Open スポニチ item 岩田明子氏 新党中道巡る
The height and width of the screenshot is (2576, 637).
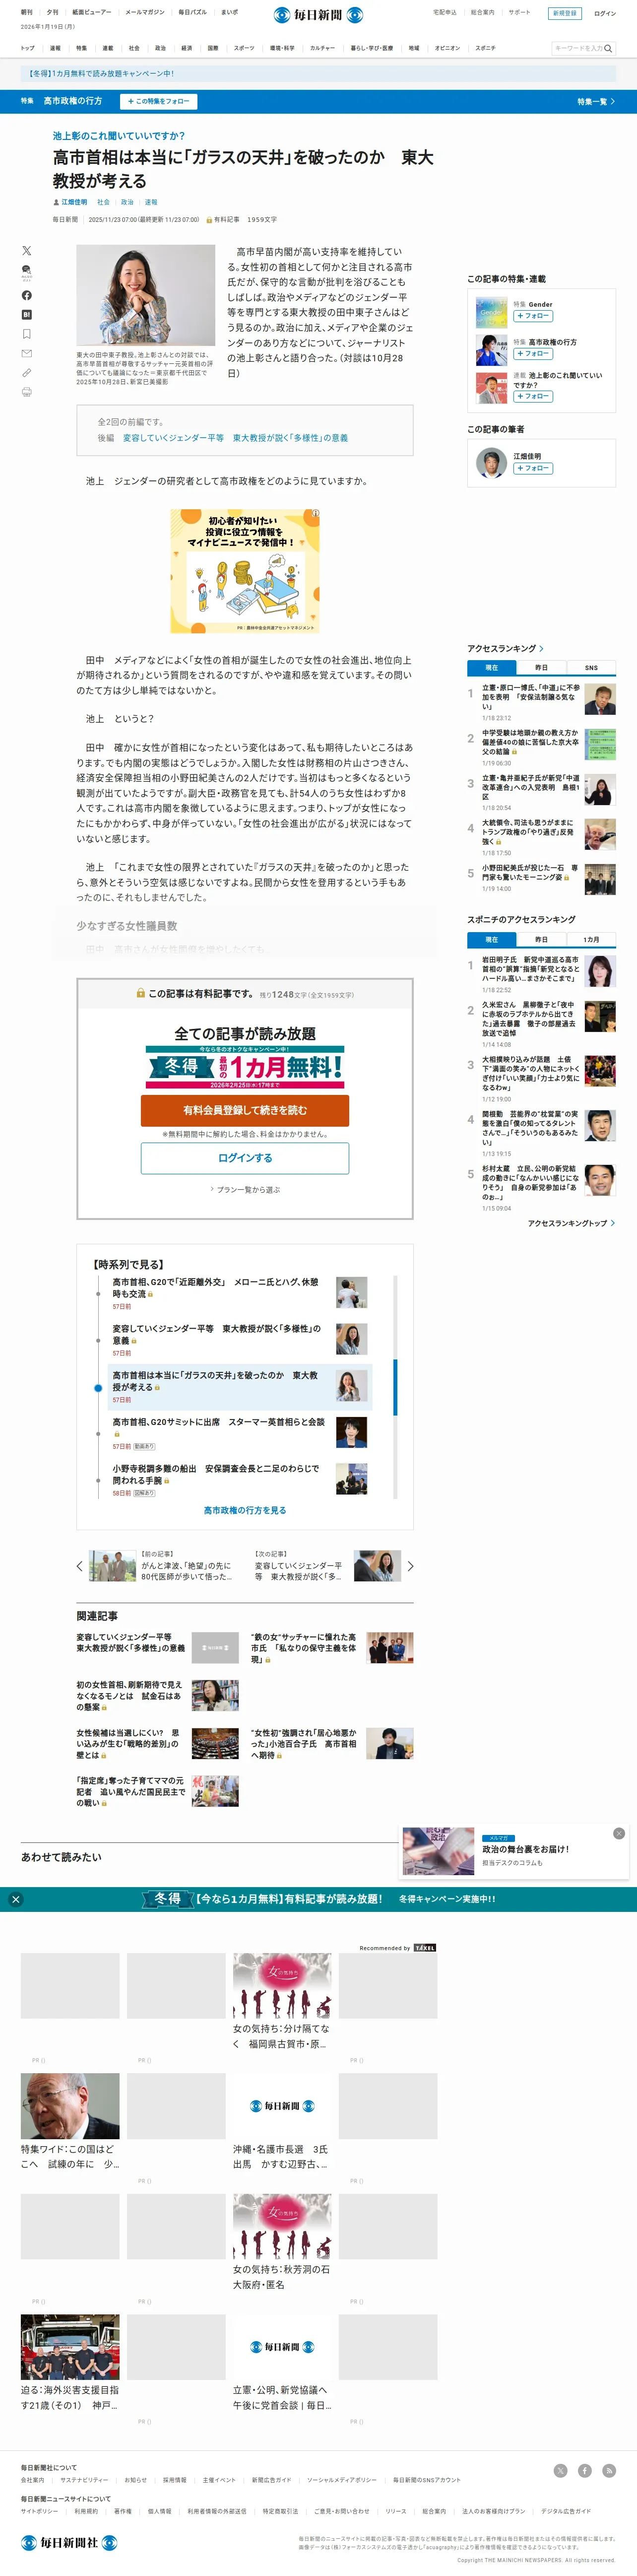tap(530, 969)
